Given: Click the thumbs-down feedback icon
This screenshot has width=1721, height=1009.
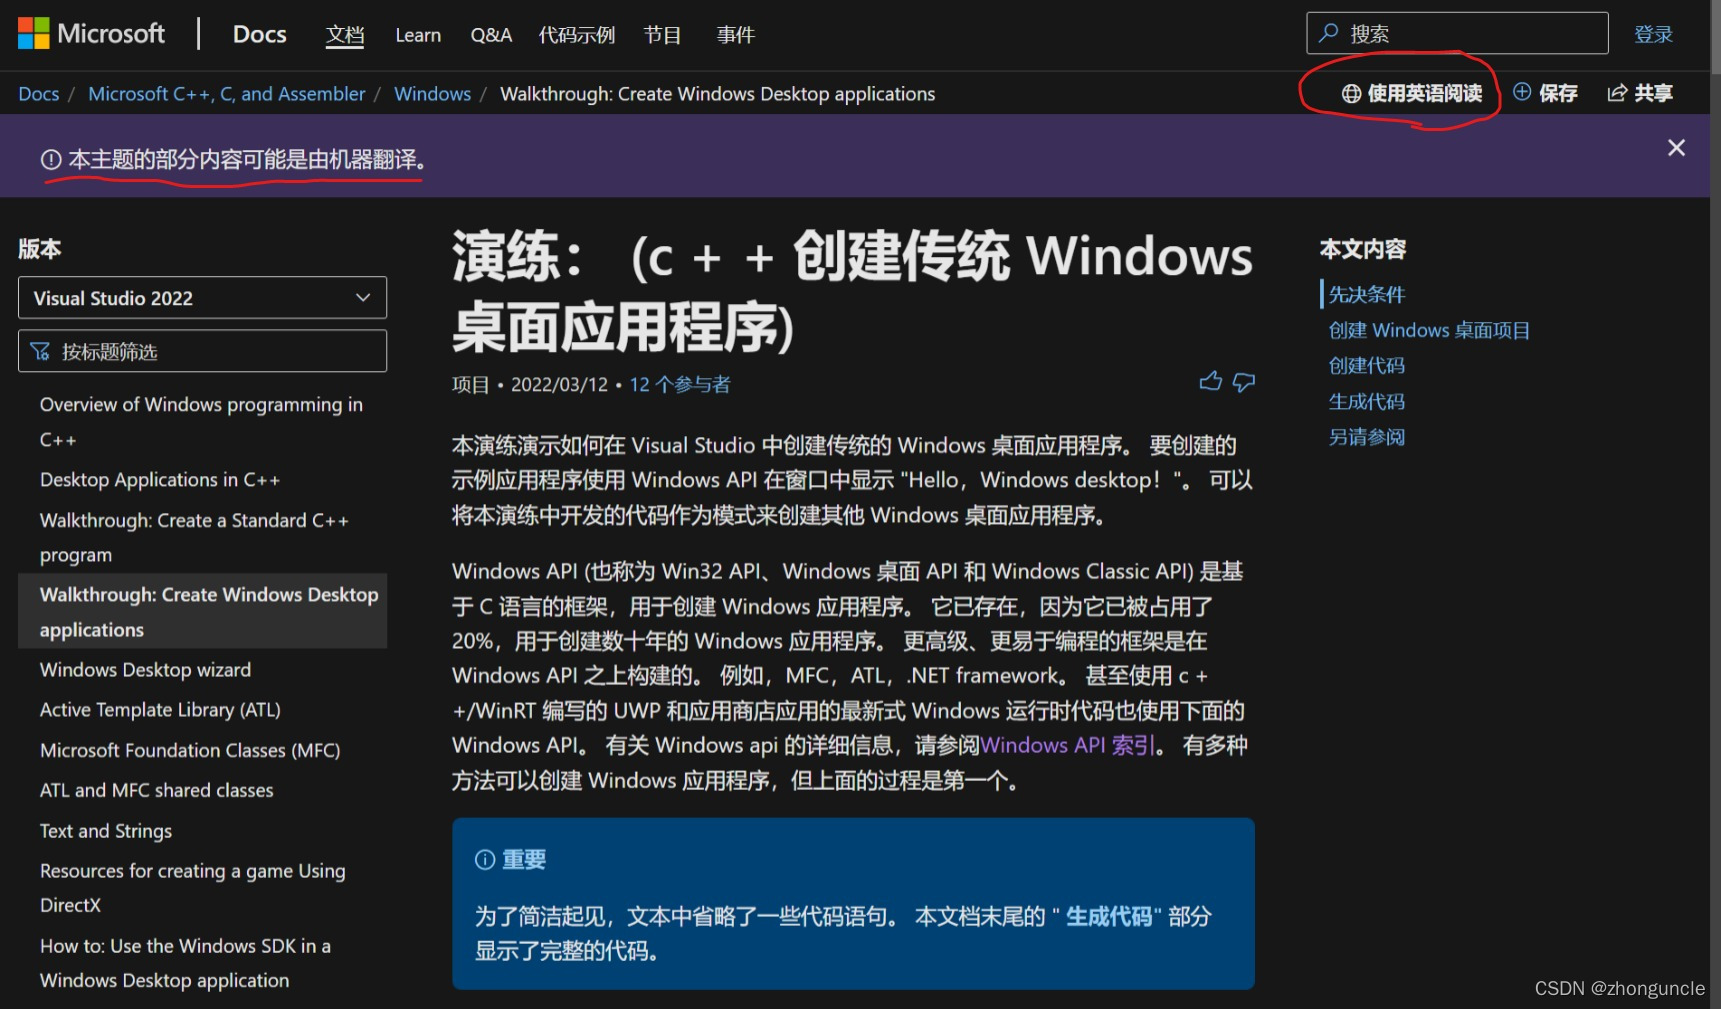Looking at the screenshot, I should coord(1244,382).
